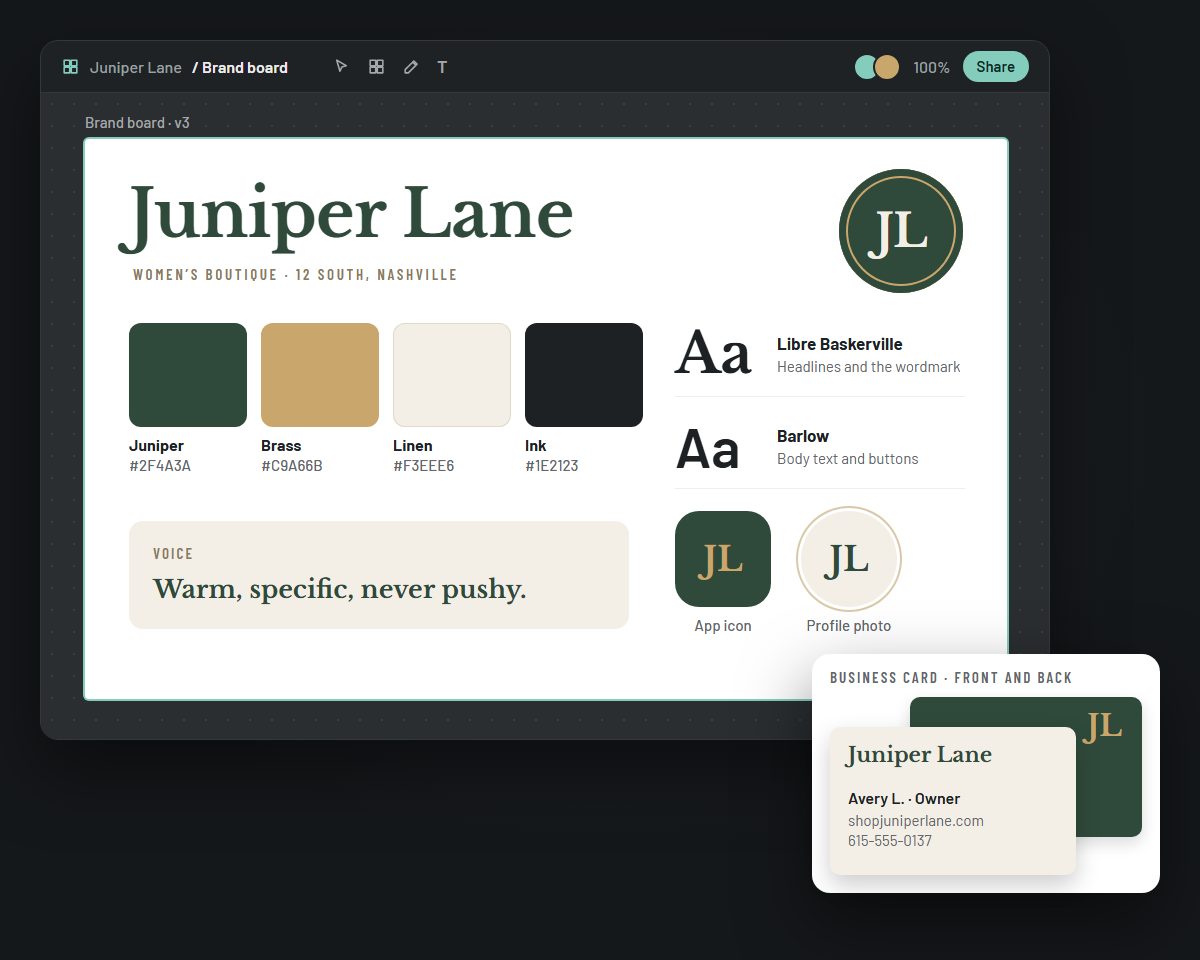Click the round JL monogram logo
1200x960 pixels.
900,231
